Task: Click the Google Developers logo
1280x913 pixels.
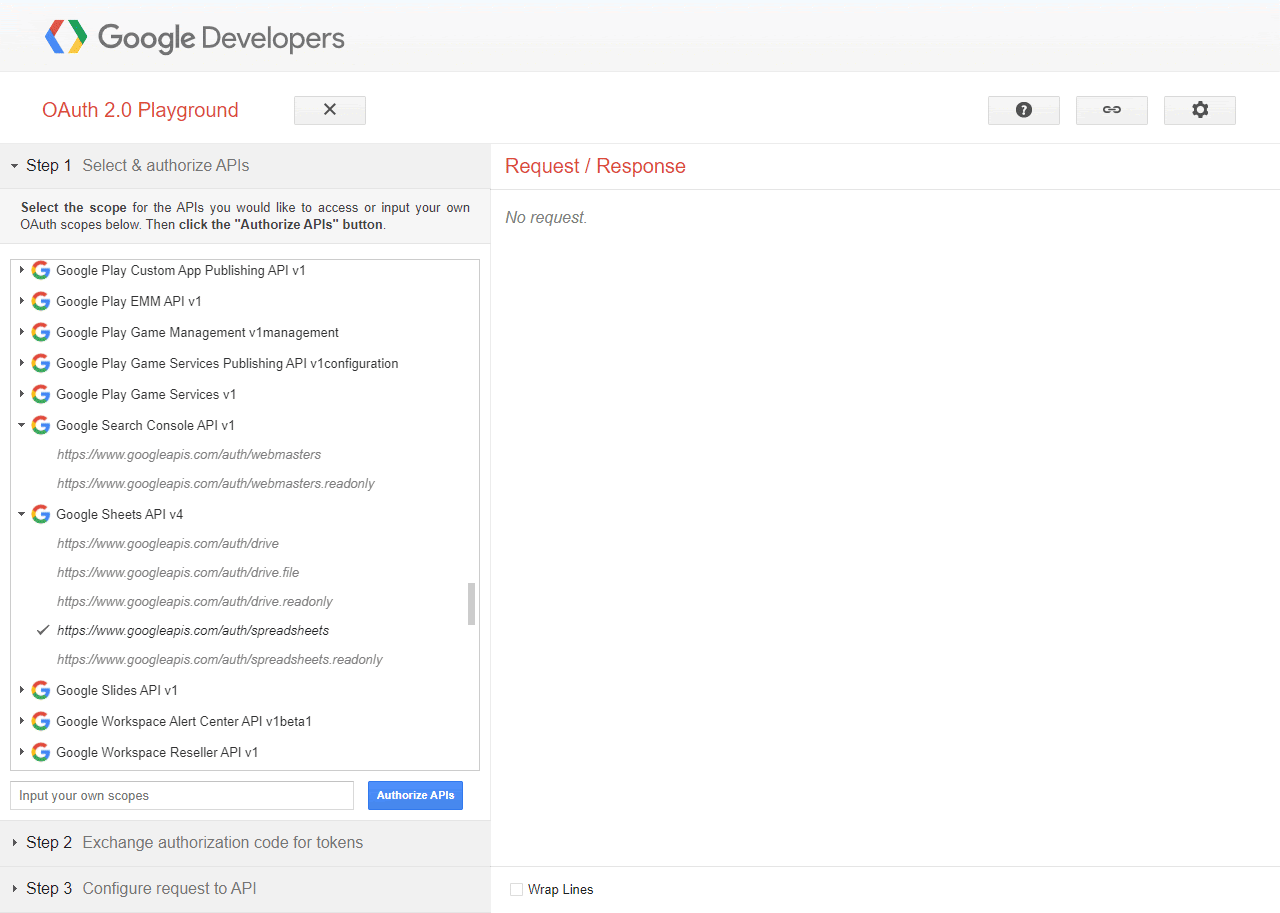Action: (x=195, y=38)
